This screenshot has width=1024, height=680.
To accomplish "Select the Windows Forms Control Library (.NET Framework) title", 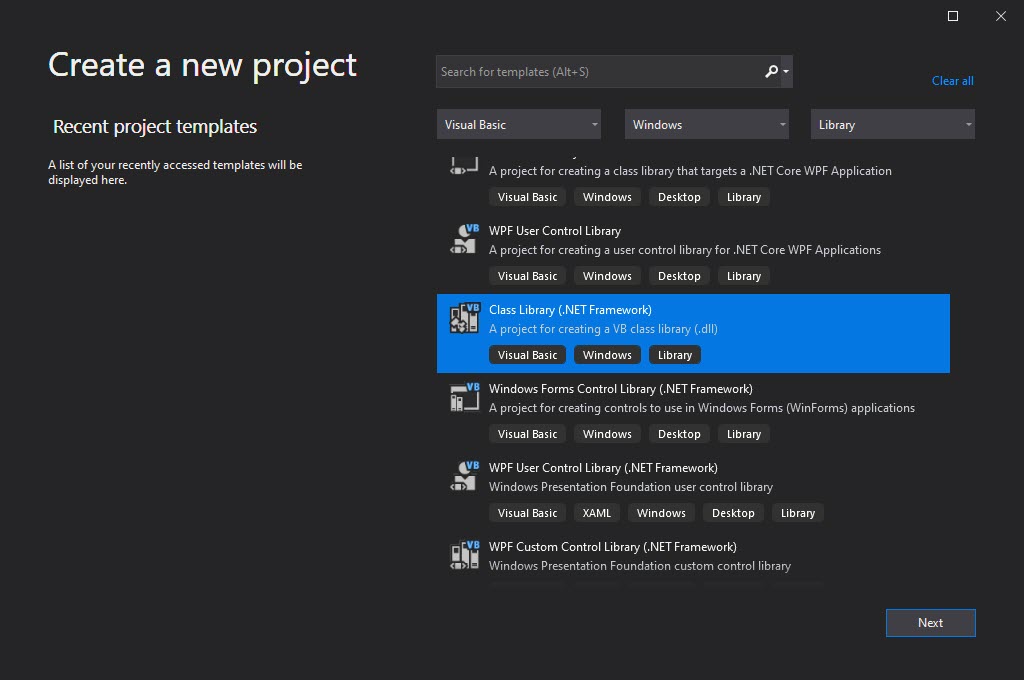I will [x=620, y=389].
